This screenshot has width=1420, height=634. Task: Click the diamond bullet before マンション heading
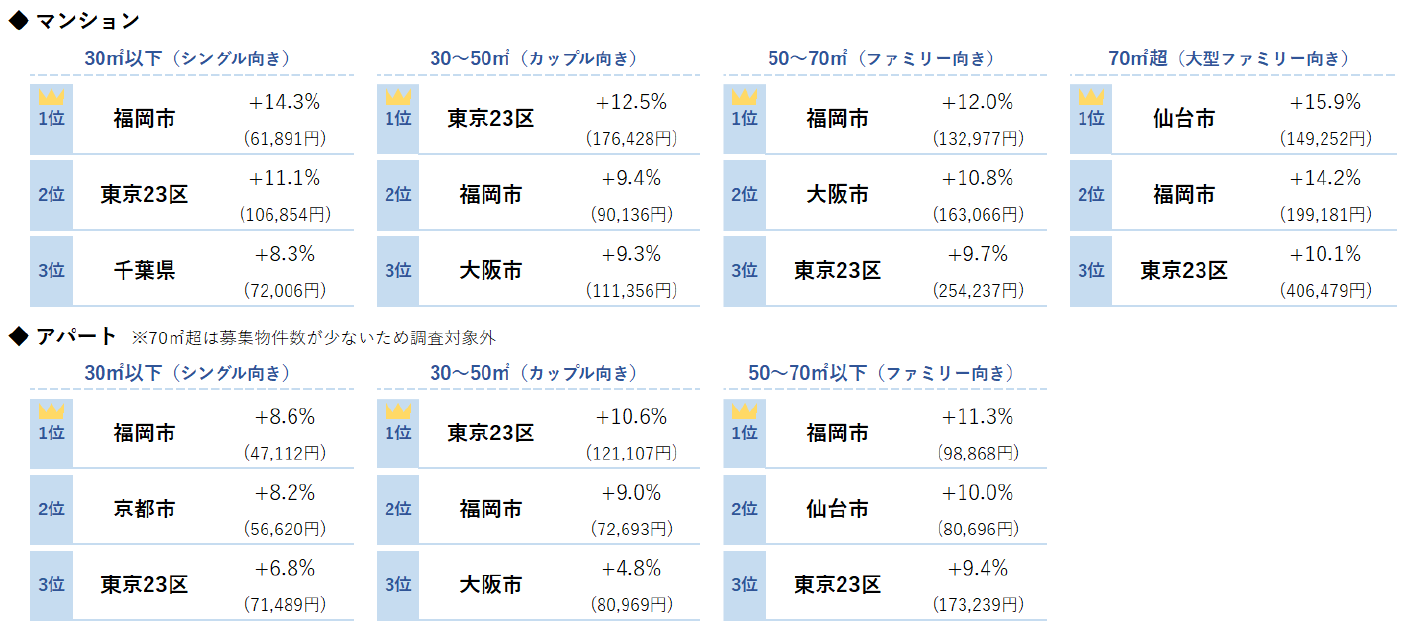pyautogui.click(x=17, y=20)
